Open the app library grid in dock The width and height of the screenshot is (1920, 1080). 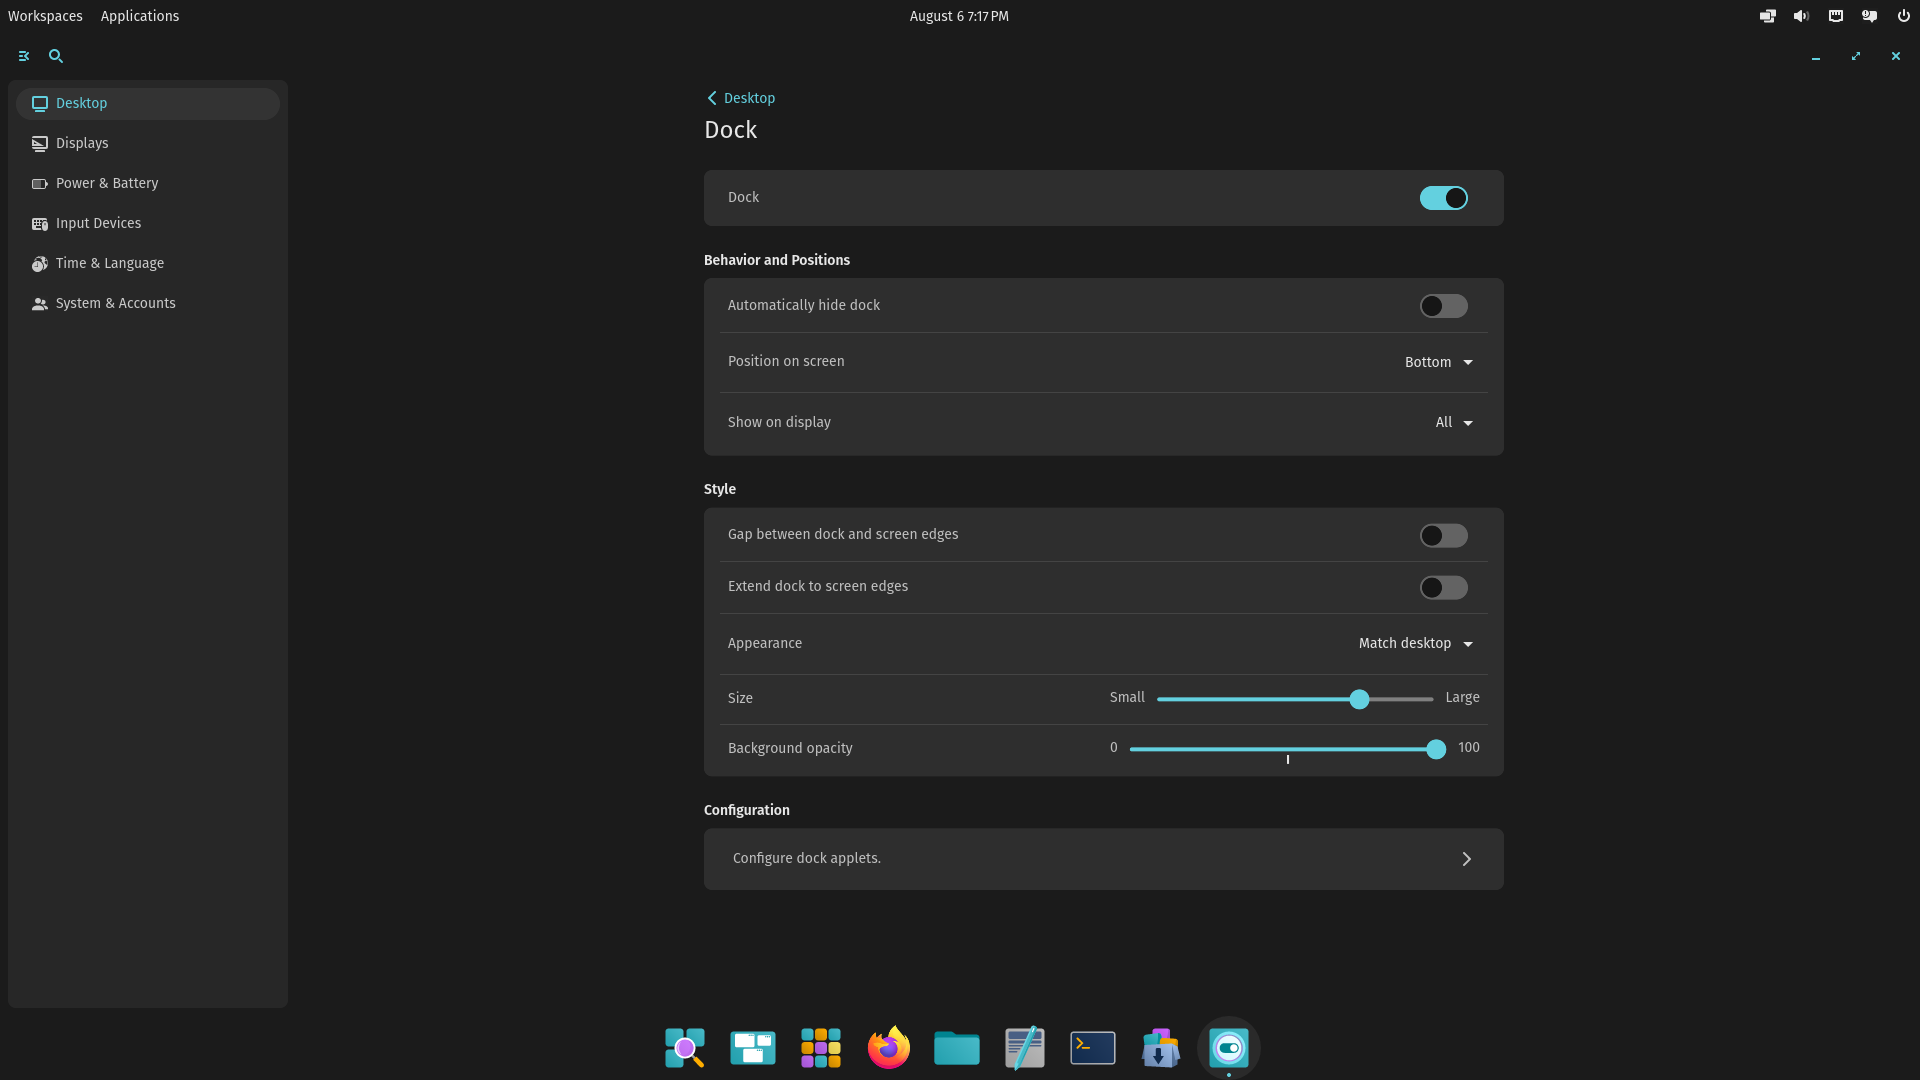(x=821, y=1048)
